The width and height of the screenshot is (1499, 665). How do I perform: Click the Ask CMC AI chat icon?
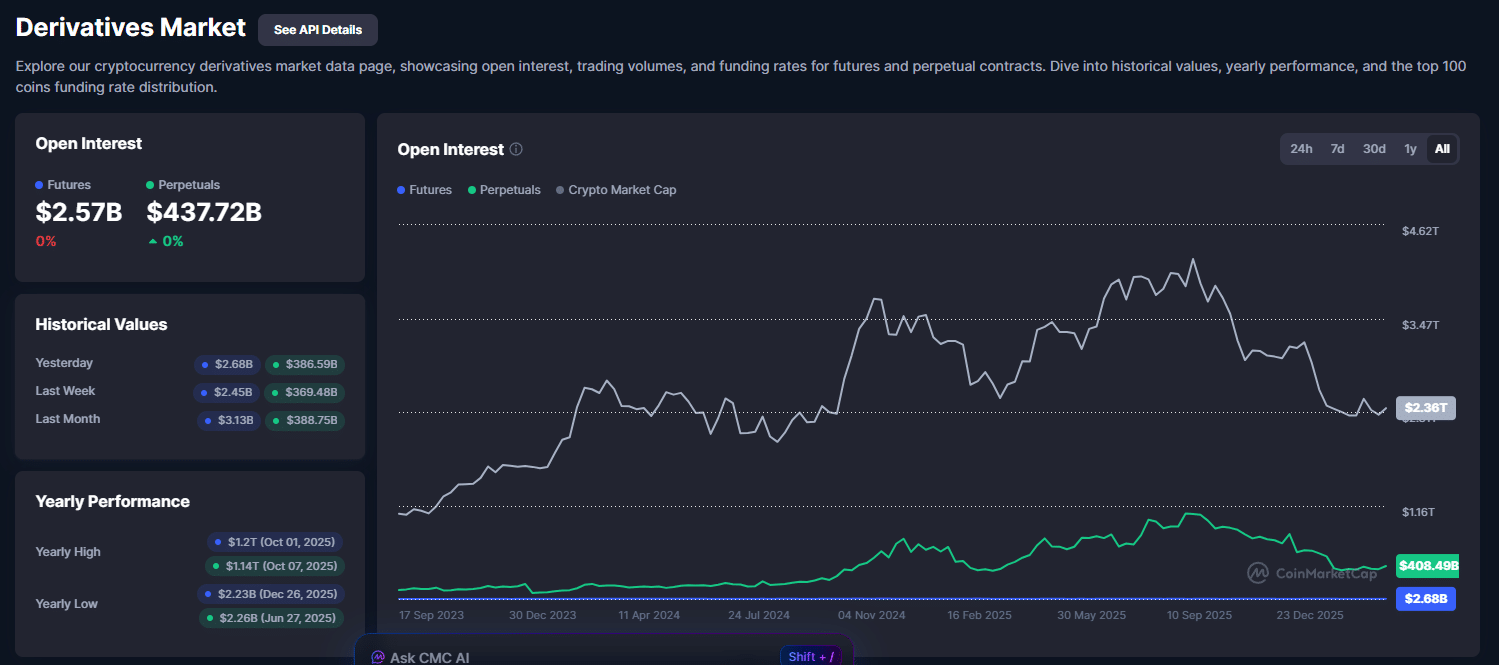(x=378, y=657)
